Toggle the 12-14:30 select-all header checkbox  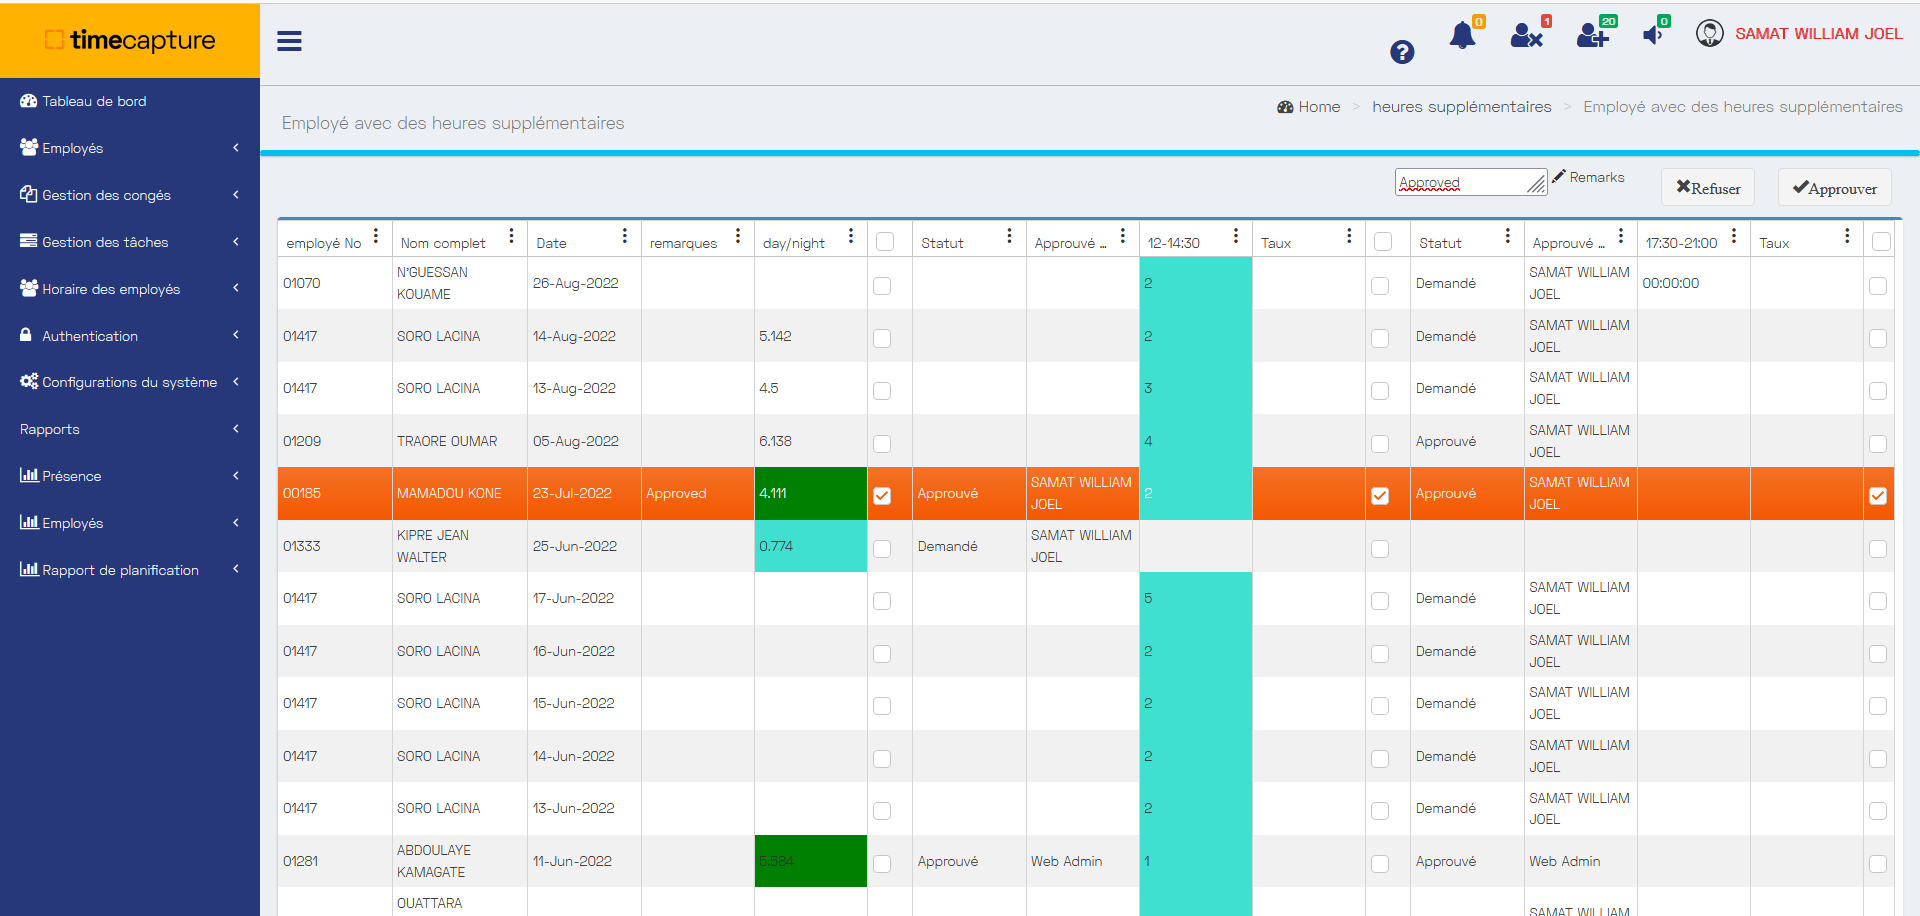point(1383,241)
